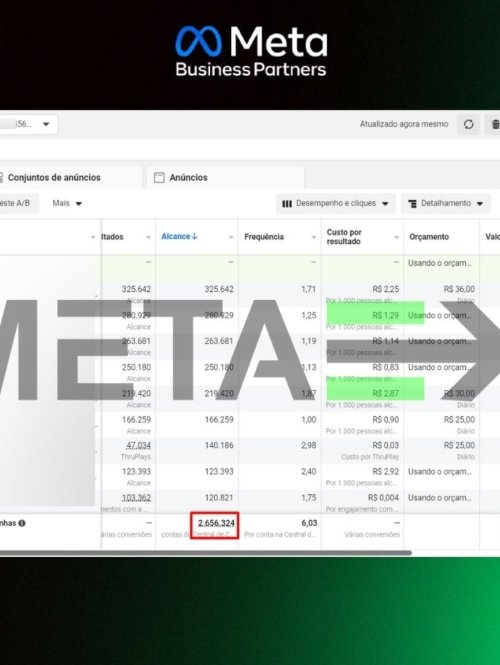Click the R$ 0,90 cost cell
Viewport: 500px width, 665px height.
pyautogui.click(x=385, y=419)
